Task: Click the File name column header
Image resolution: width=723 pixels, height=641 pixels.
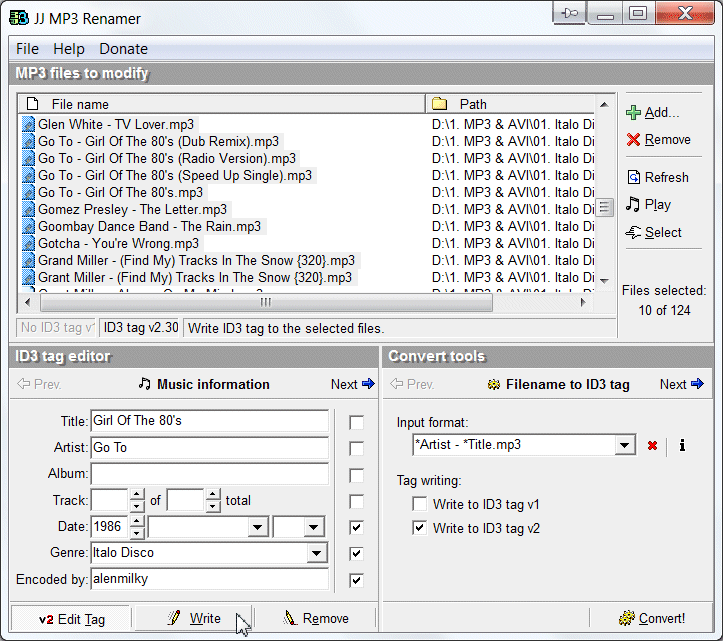Action: pos(221,104)
